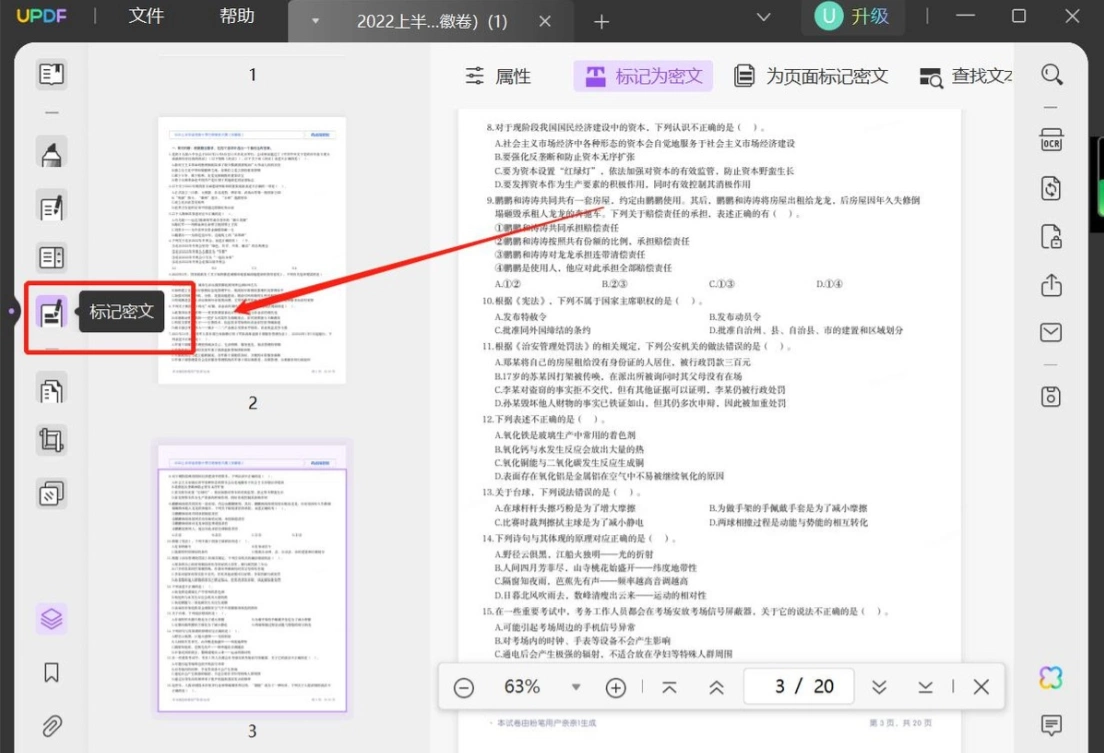Toggle the attachments paperclip panel
This screenshot has height=753, width=1104.
[51, 726]
